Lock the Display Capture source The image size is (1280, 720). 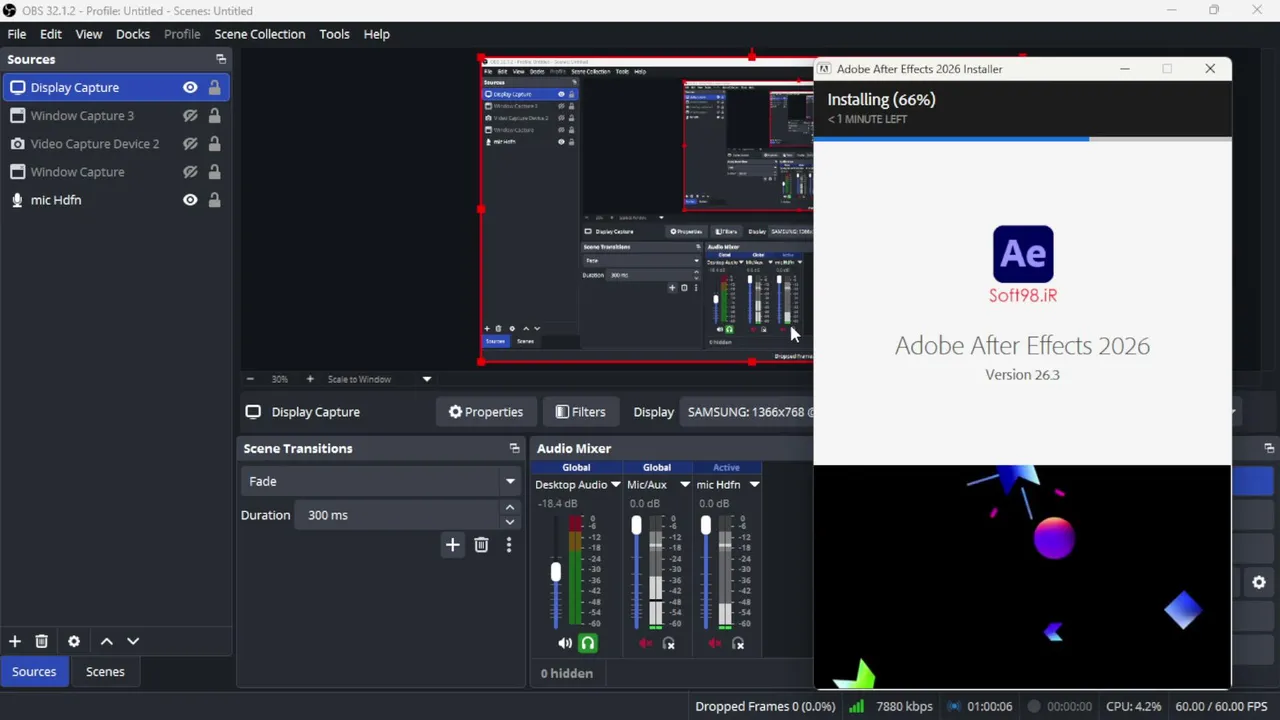pos(214,88)
